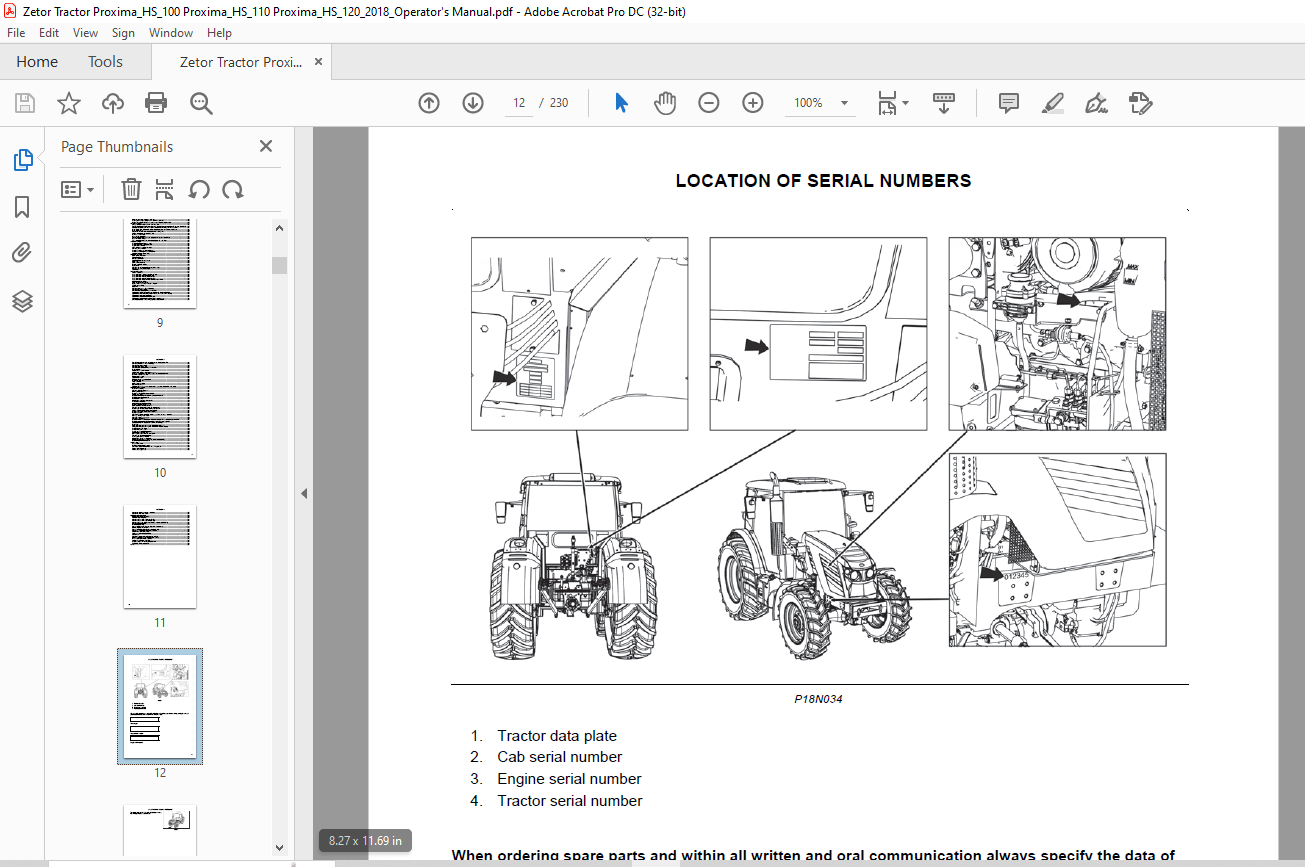Open the Window menu
The height and width of the screenshot is (867, 1305).
[x=171, y=33]
